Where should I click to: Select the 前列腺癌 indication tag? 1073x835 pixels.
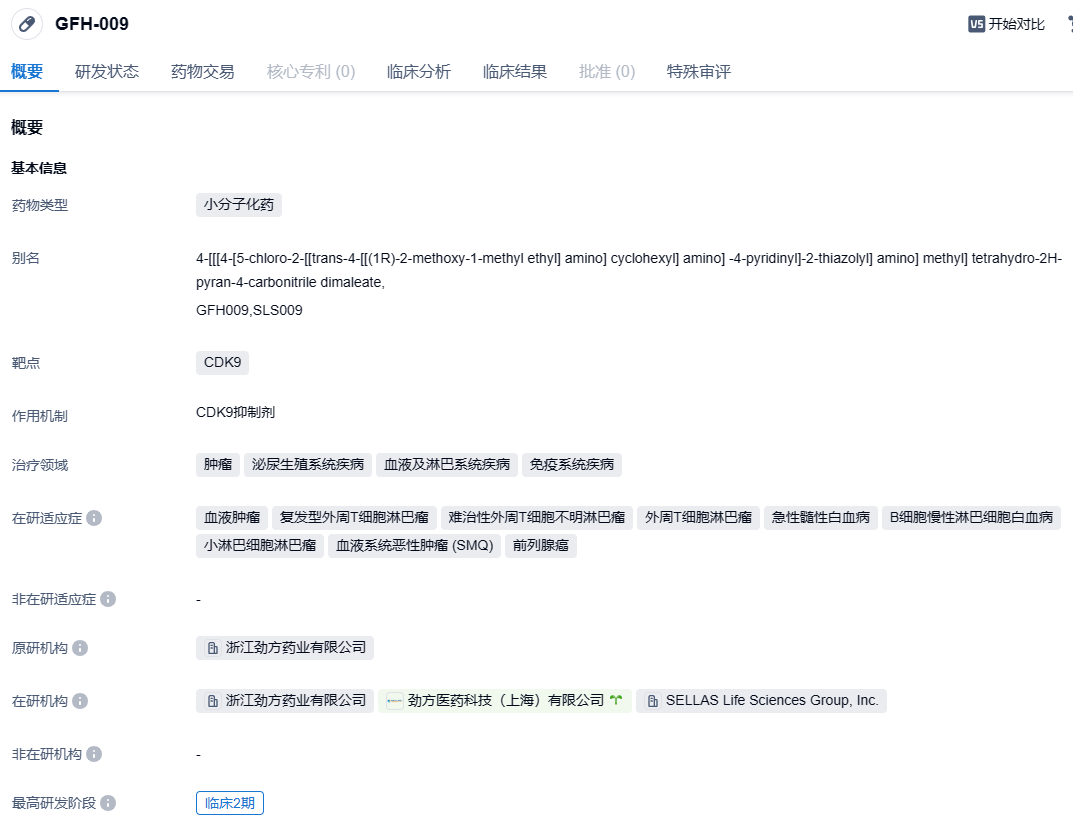(541, 546)
